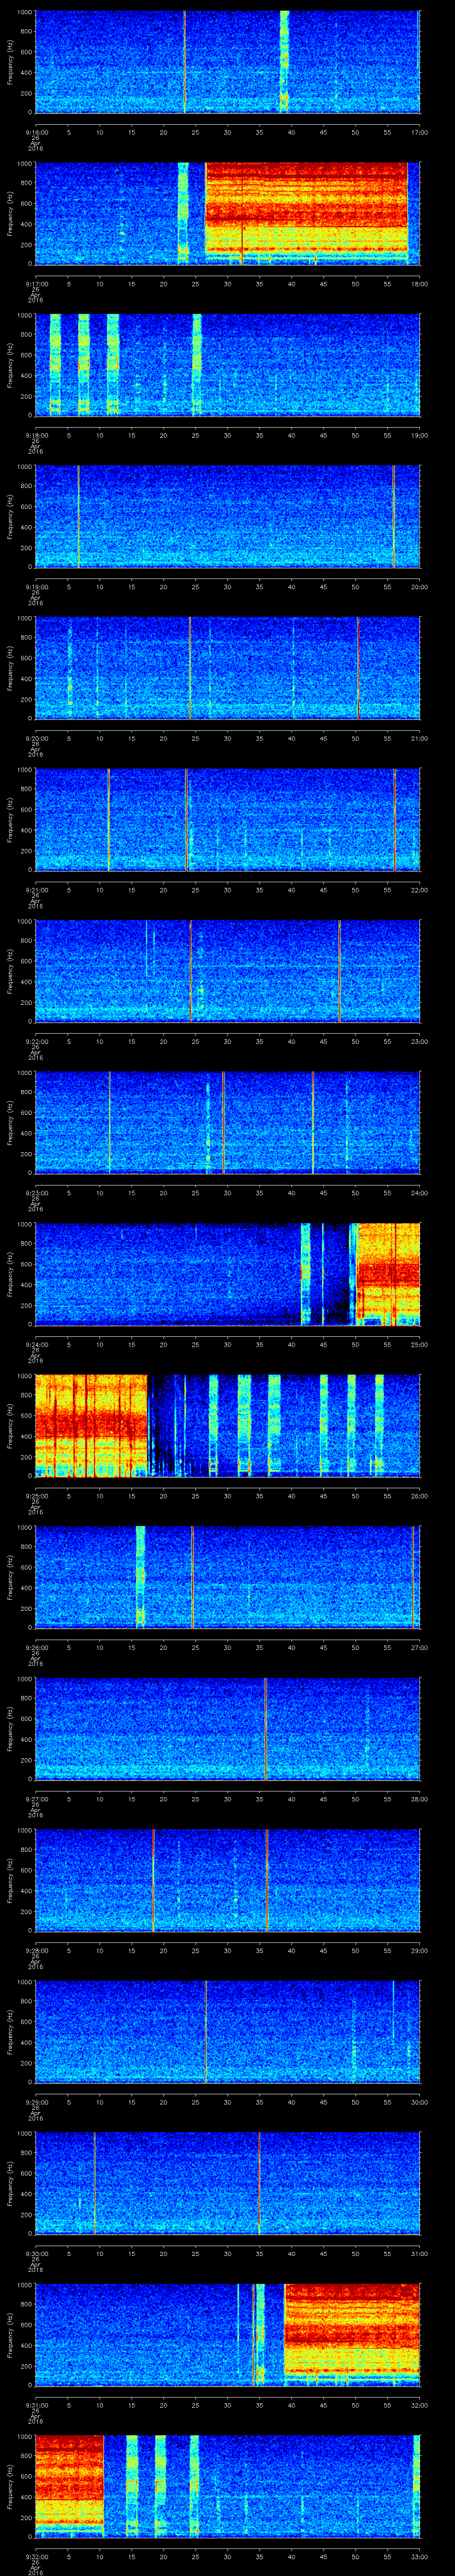Screen dimensions: 455x2576
Task: Pick the 27:00 end time label
Action: click(x=420, y=1648)
